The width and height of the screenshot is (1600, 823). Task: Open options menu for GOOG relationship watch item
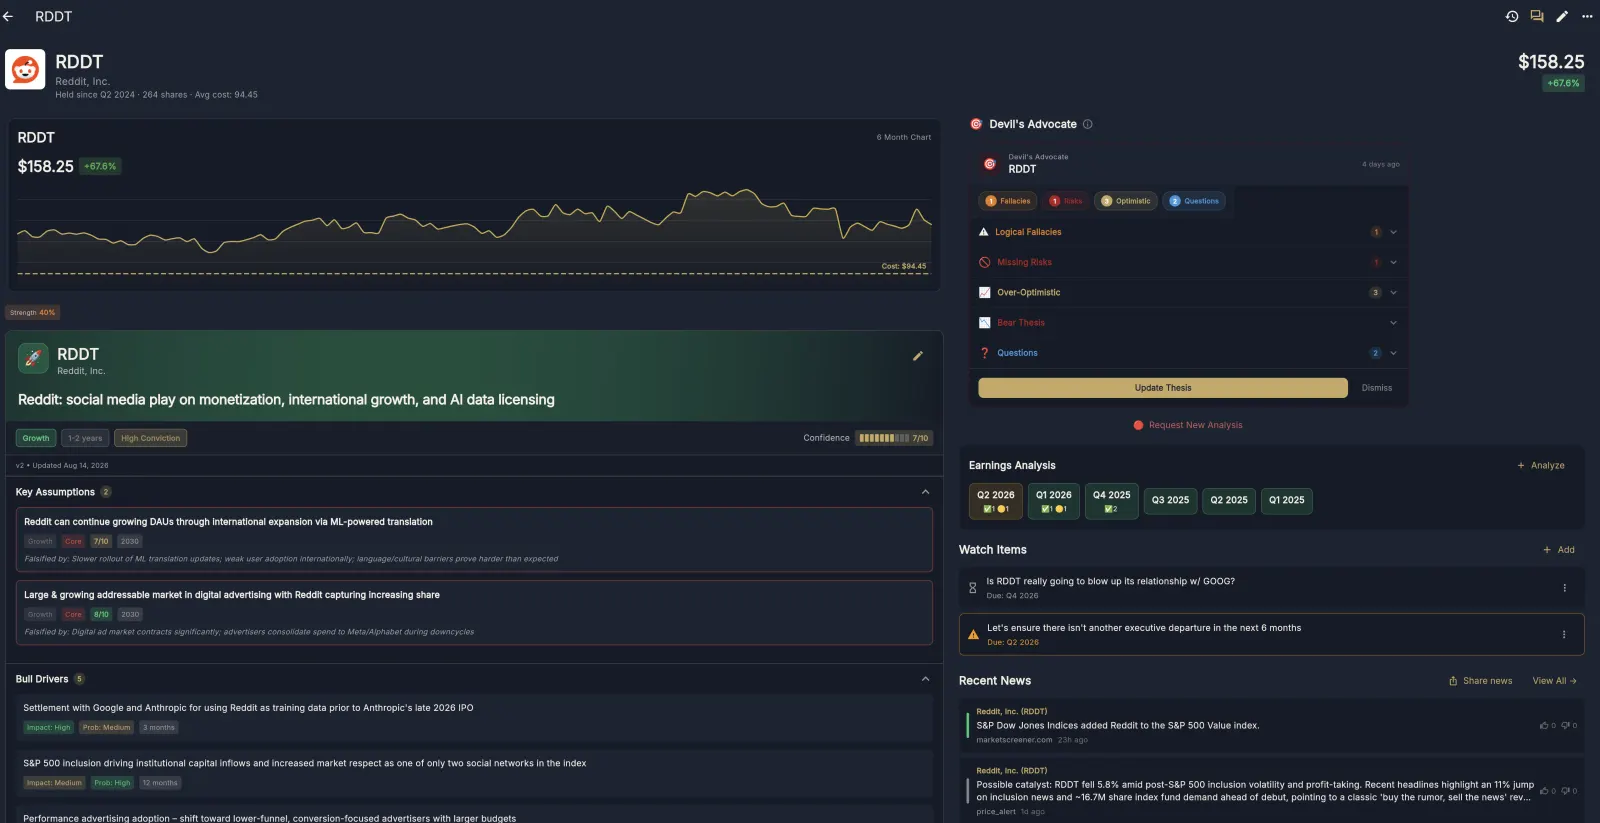click(1565, 588)
